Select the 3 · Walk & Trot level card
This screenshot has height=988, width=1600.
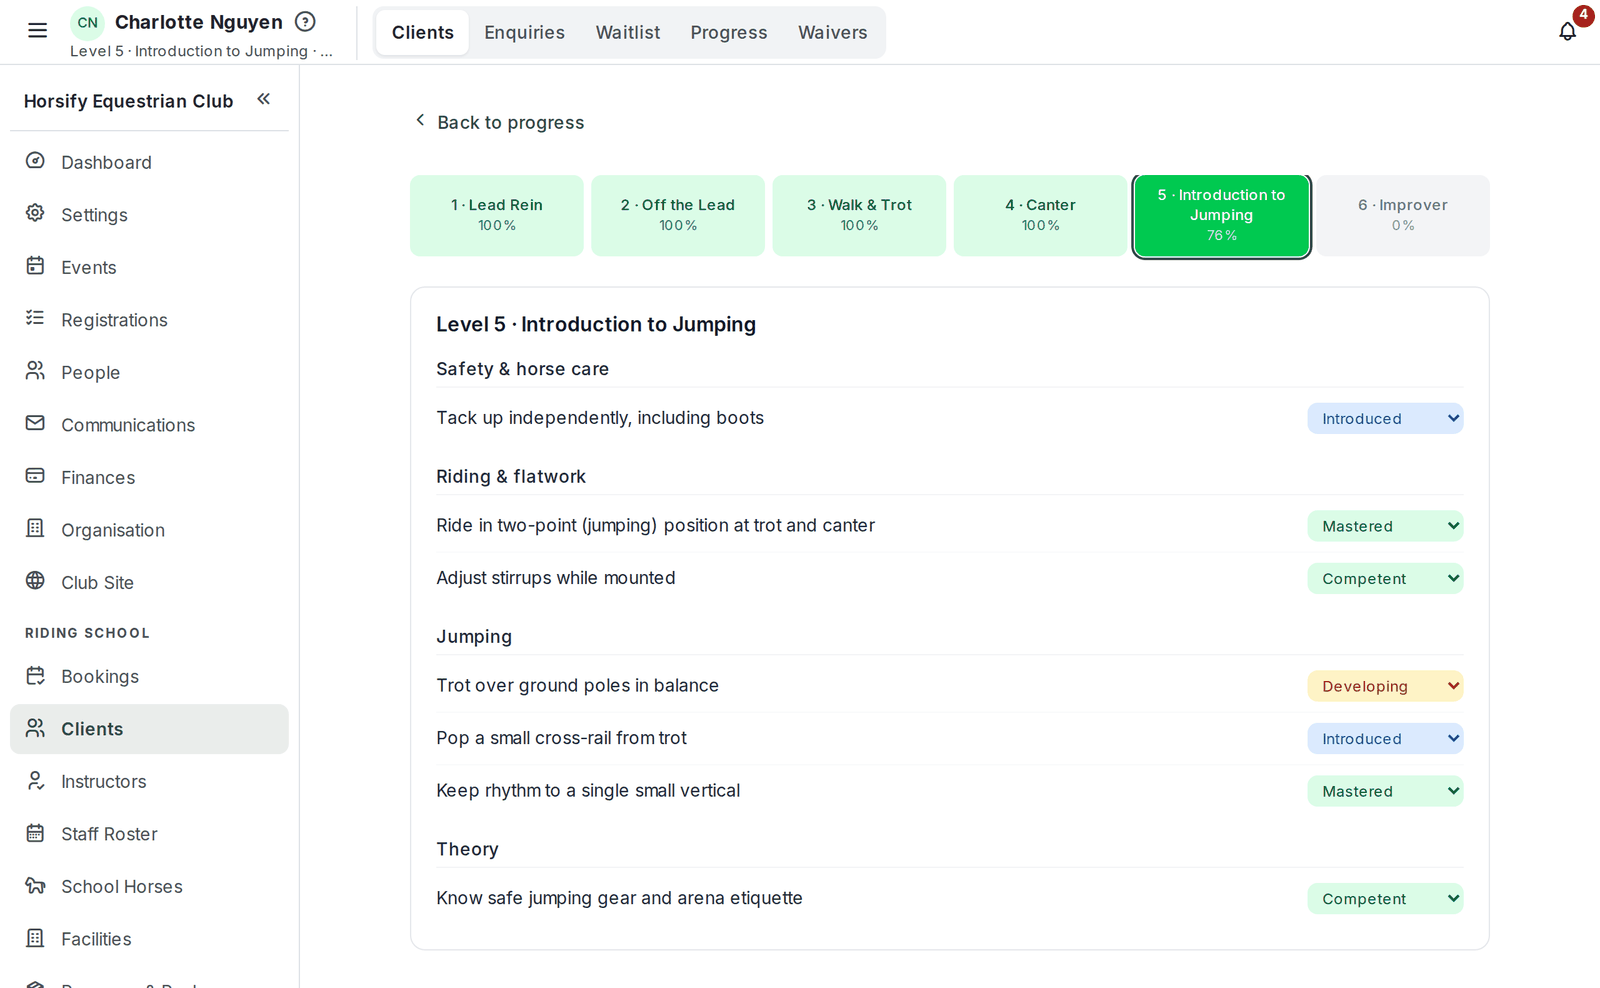coord(859,215)
